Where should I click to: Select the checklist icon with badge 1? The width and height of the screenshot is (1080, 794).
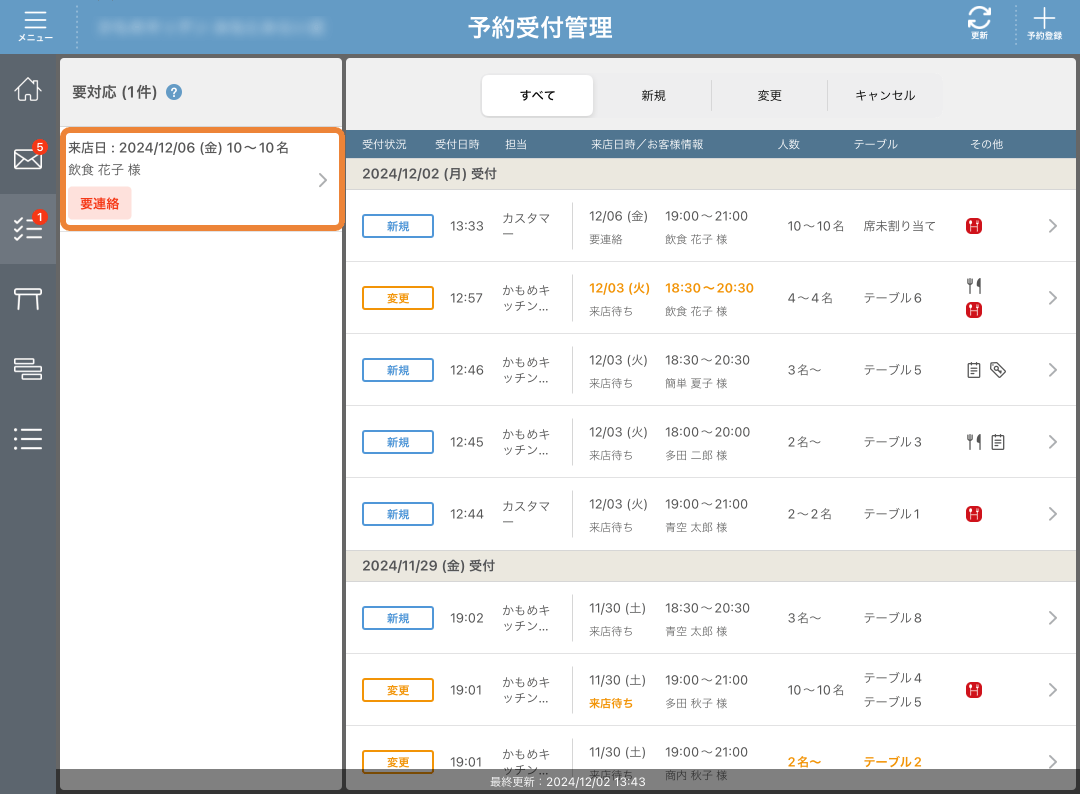[x=28, y=228]
